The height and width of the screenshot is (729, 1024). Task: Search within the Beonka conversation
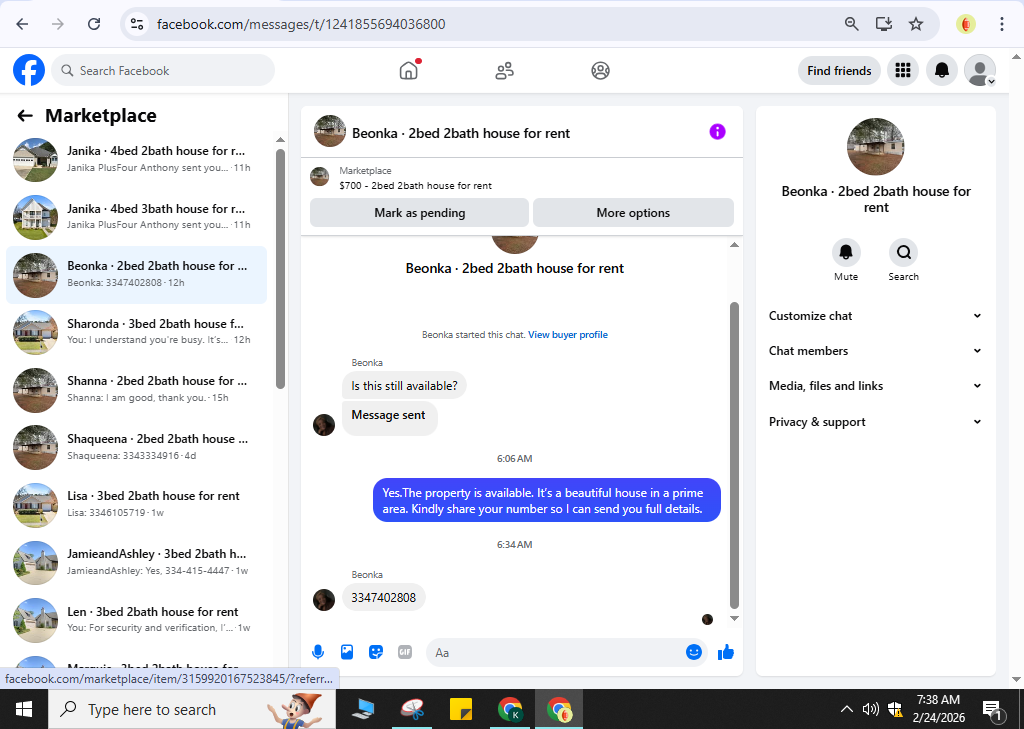pyautogui.click(x=903, y=253)
